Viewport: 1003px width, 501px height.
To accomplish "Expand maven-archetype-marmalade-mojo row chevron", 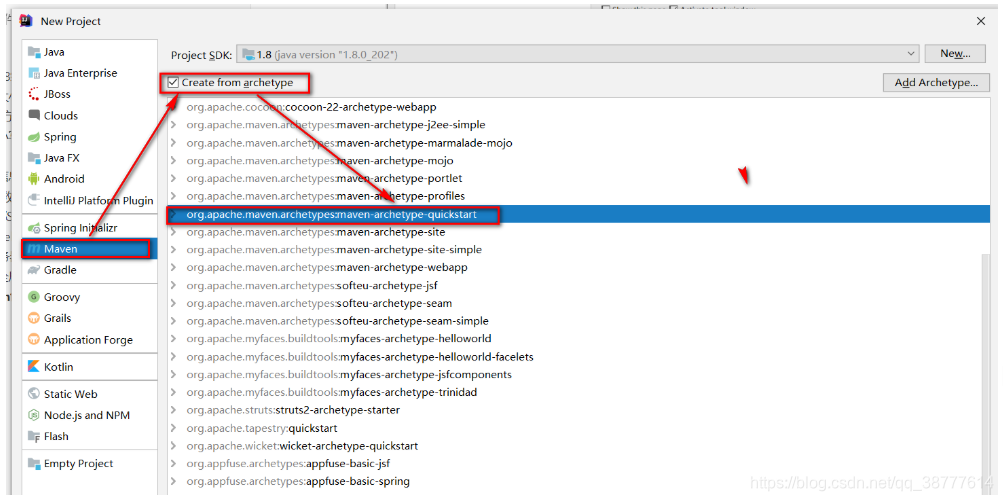I will 173,143.
